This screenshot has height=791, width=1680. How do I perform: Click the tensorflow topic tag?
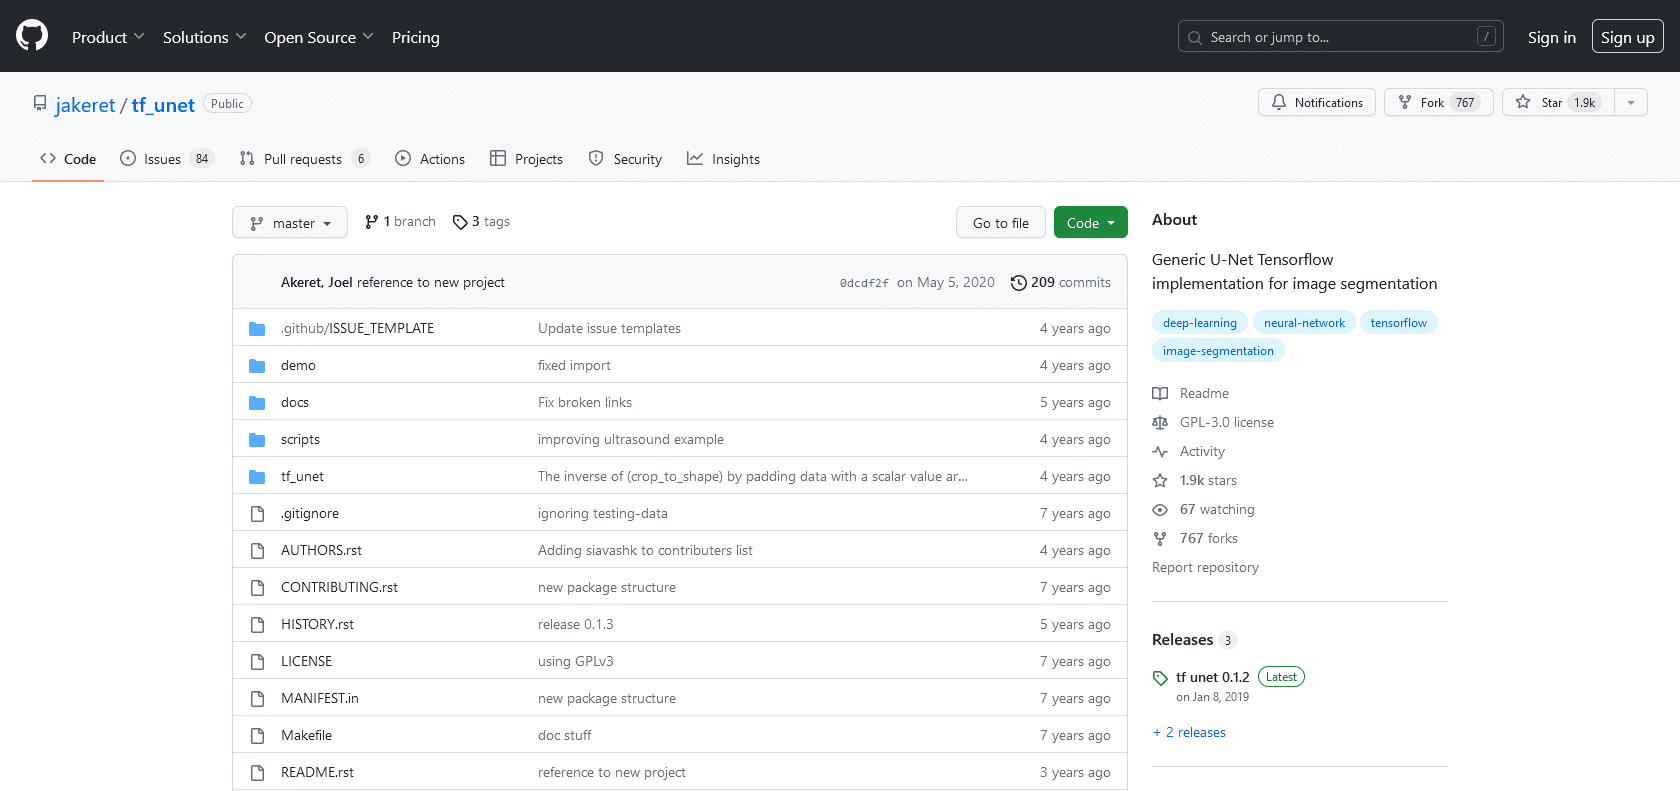click(x=1398, y=322)
